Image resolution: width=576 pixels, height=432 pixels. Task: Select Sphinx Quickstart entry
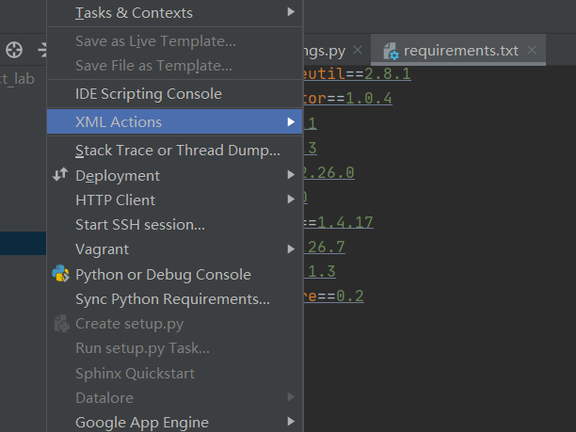[174, 373]
